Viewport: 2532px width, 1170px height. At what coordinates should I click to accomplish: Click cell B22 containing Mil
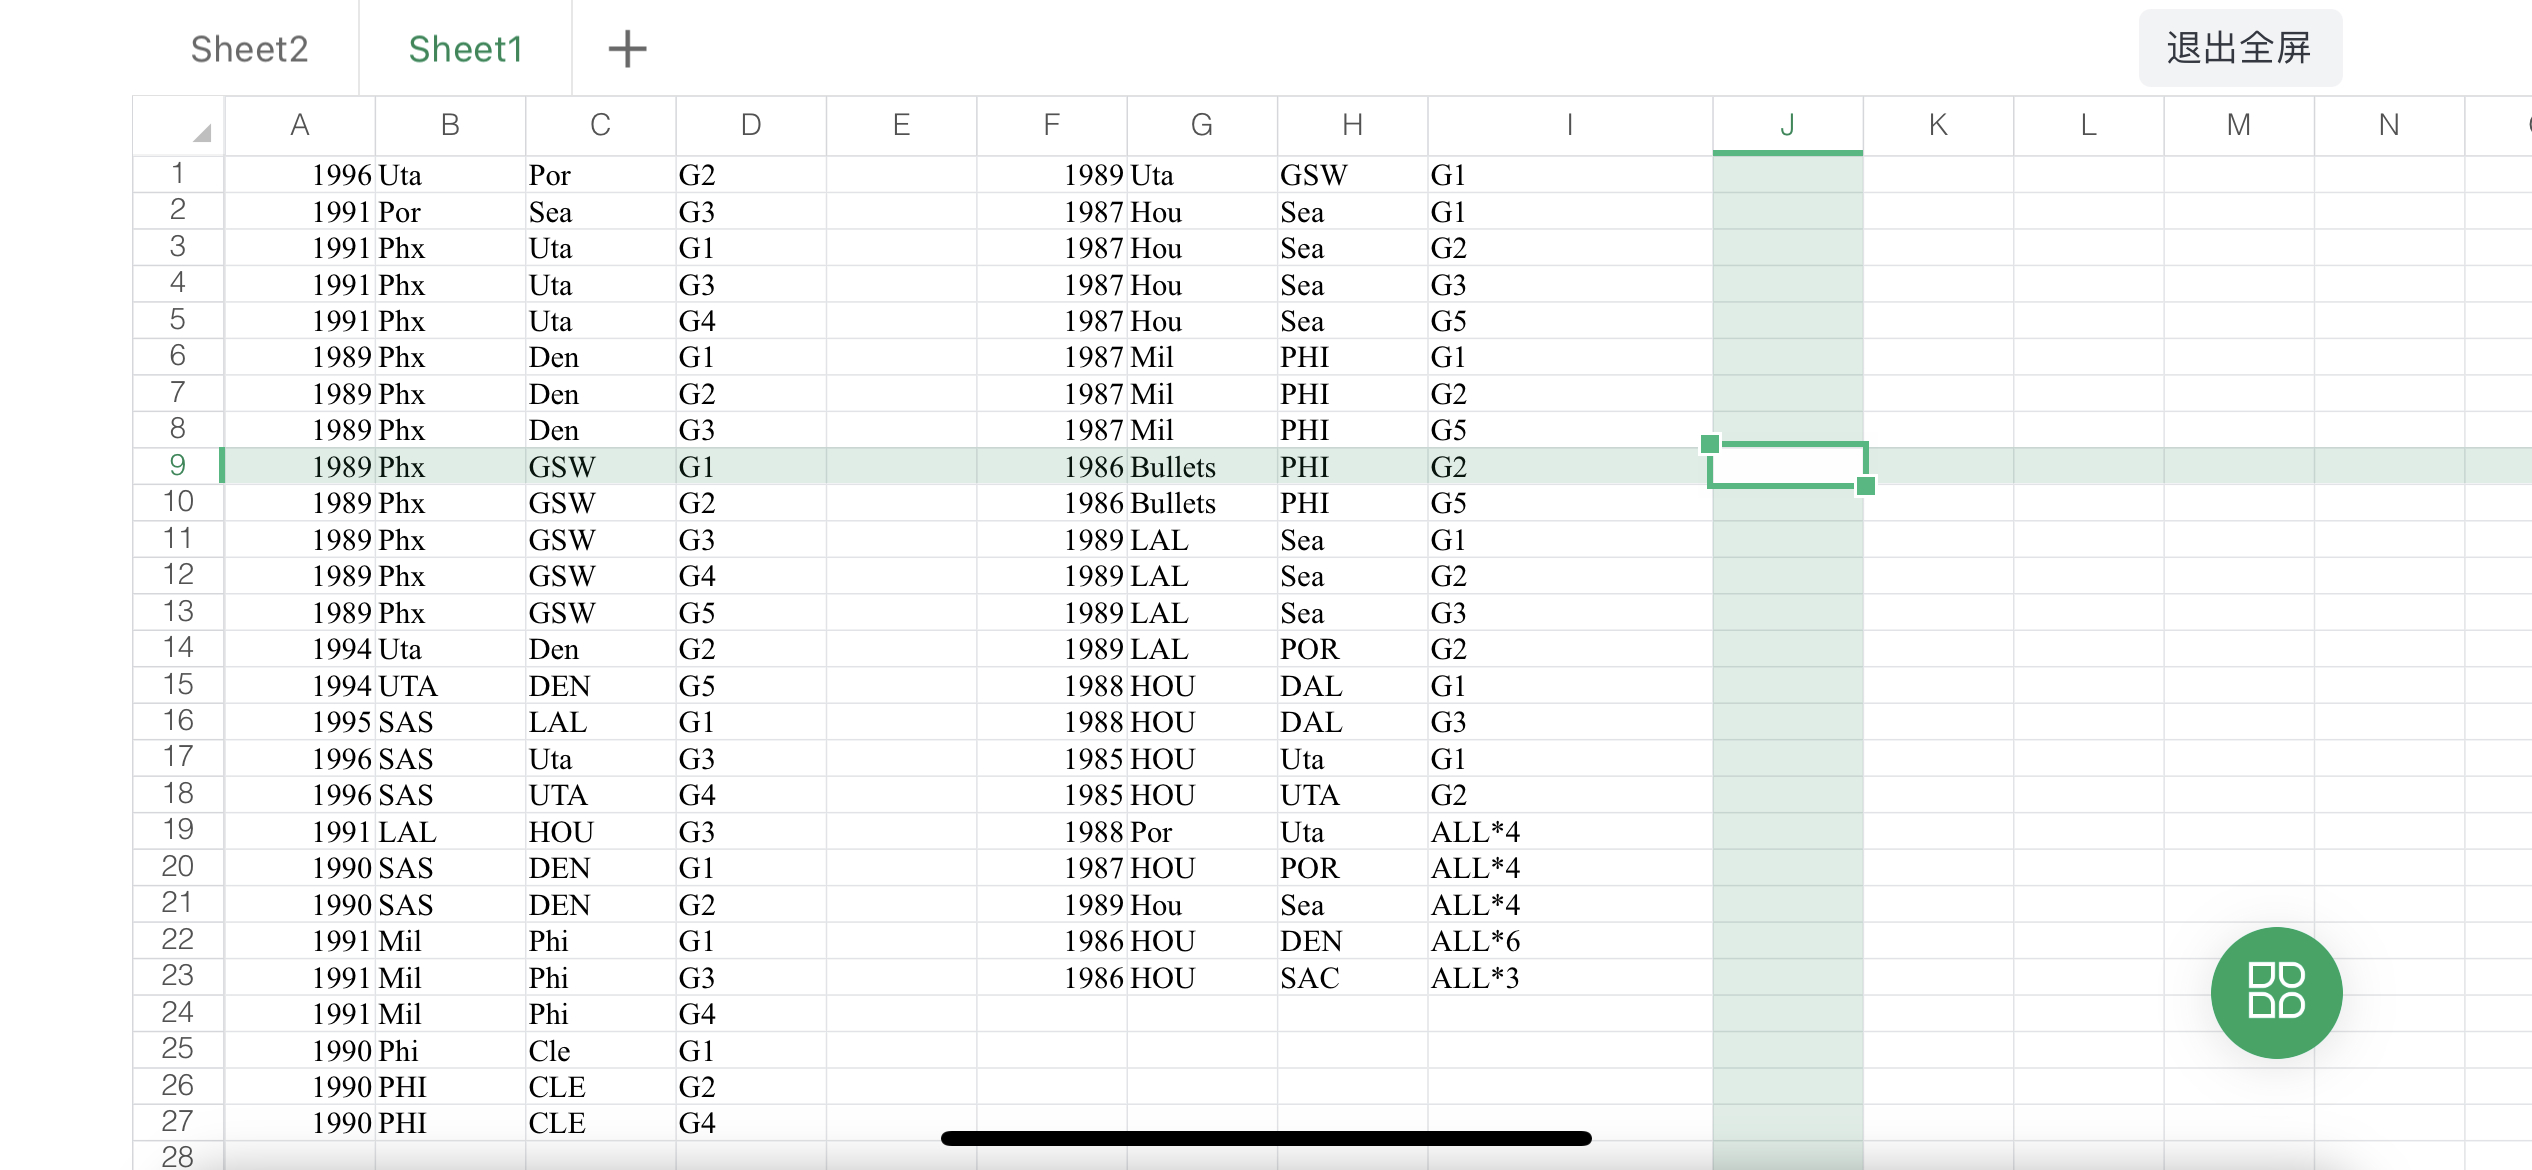click(450, 941)
